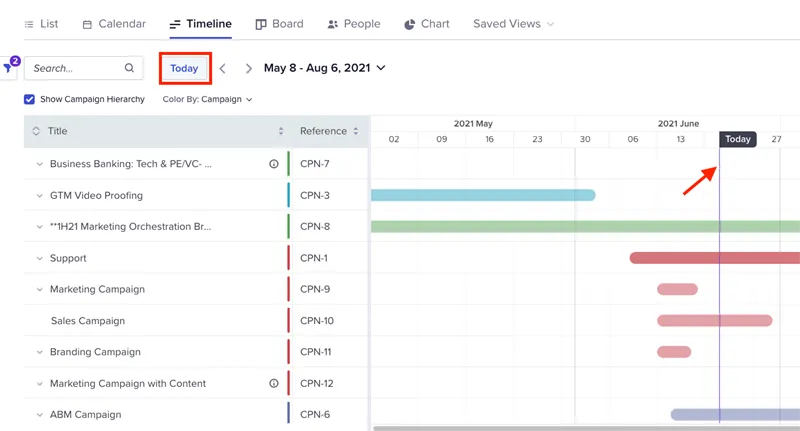Open Support campaign title
Viewport: 800px width, 431px height.
(68, 258)
